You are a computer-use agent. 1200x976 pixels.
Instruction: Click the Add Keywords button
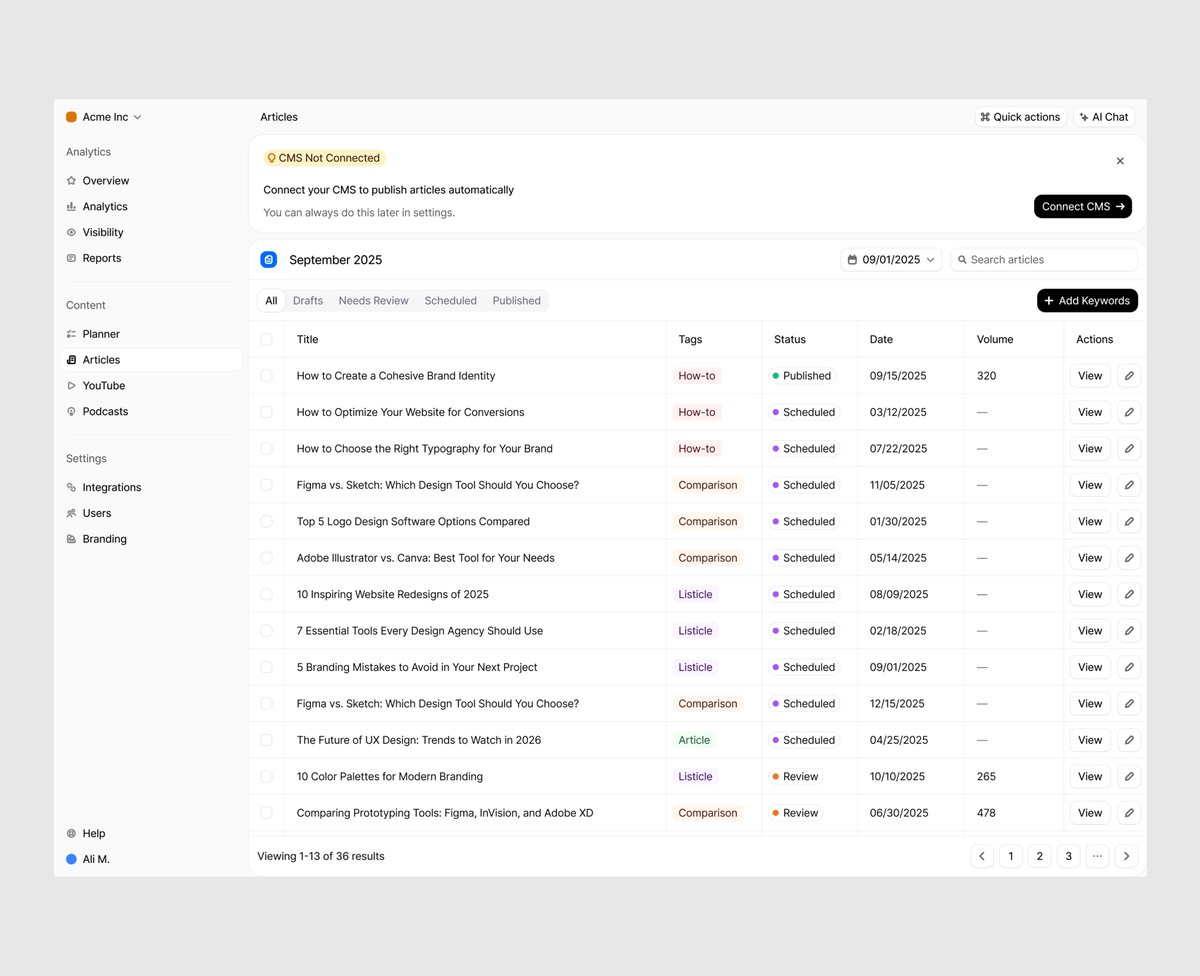[x=1087, y=301]
